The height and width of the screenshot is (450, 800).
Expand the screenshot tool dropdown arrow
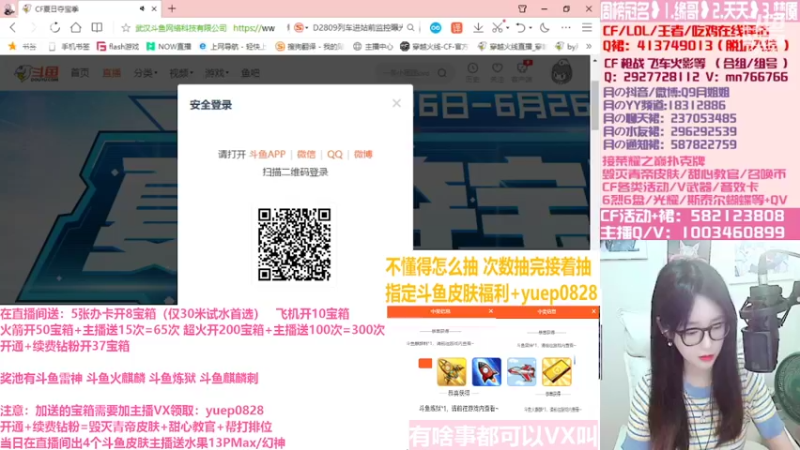tap(507, 28)
